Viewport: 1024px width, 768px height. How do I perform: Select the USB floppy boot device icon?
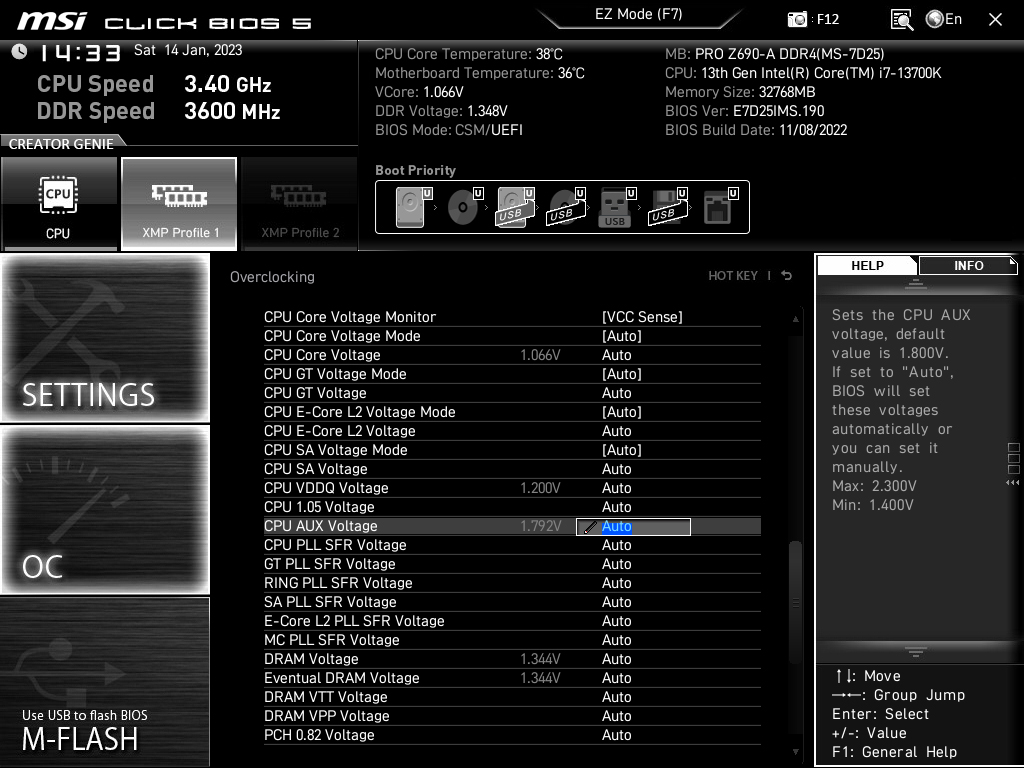pyautogui.click(x=667, y=207)
